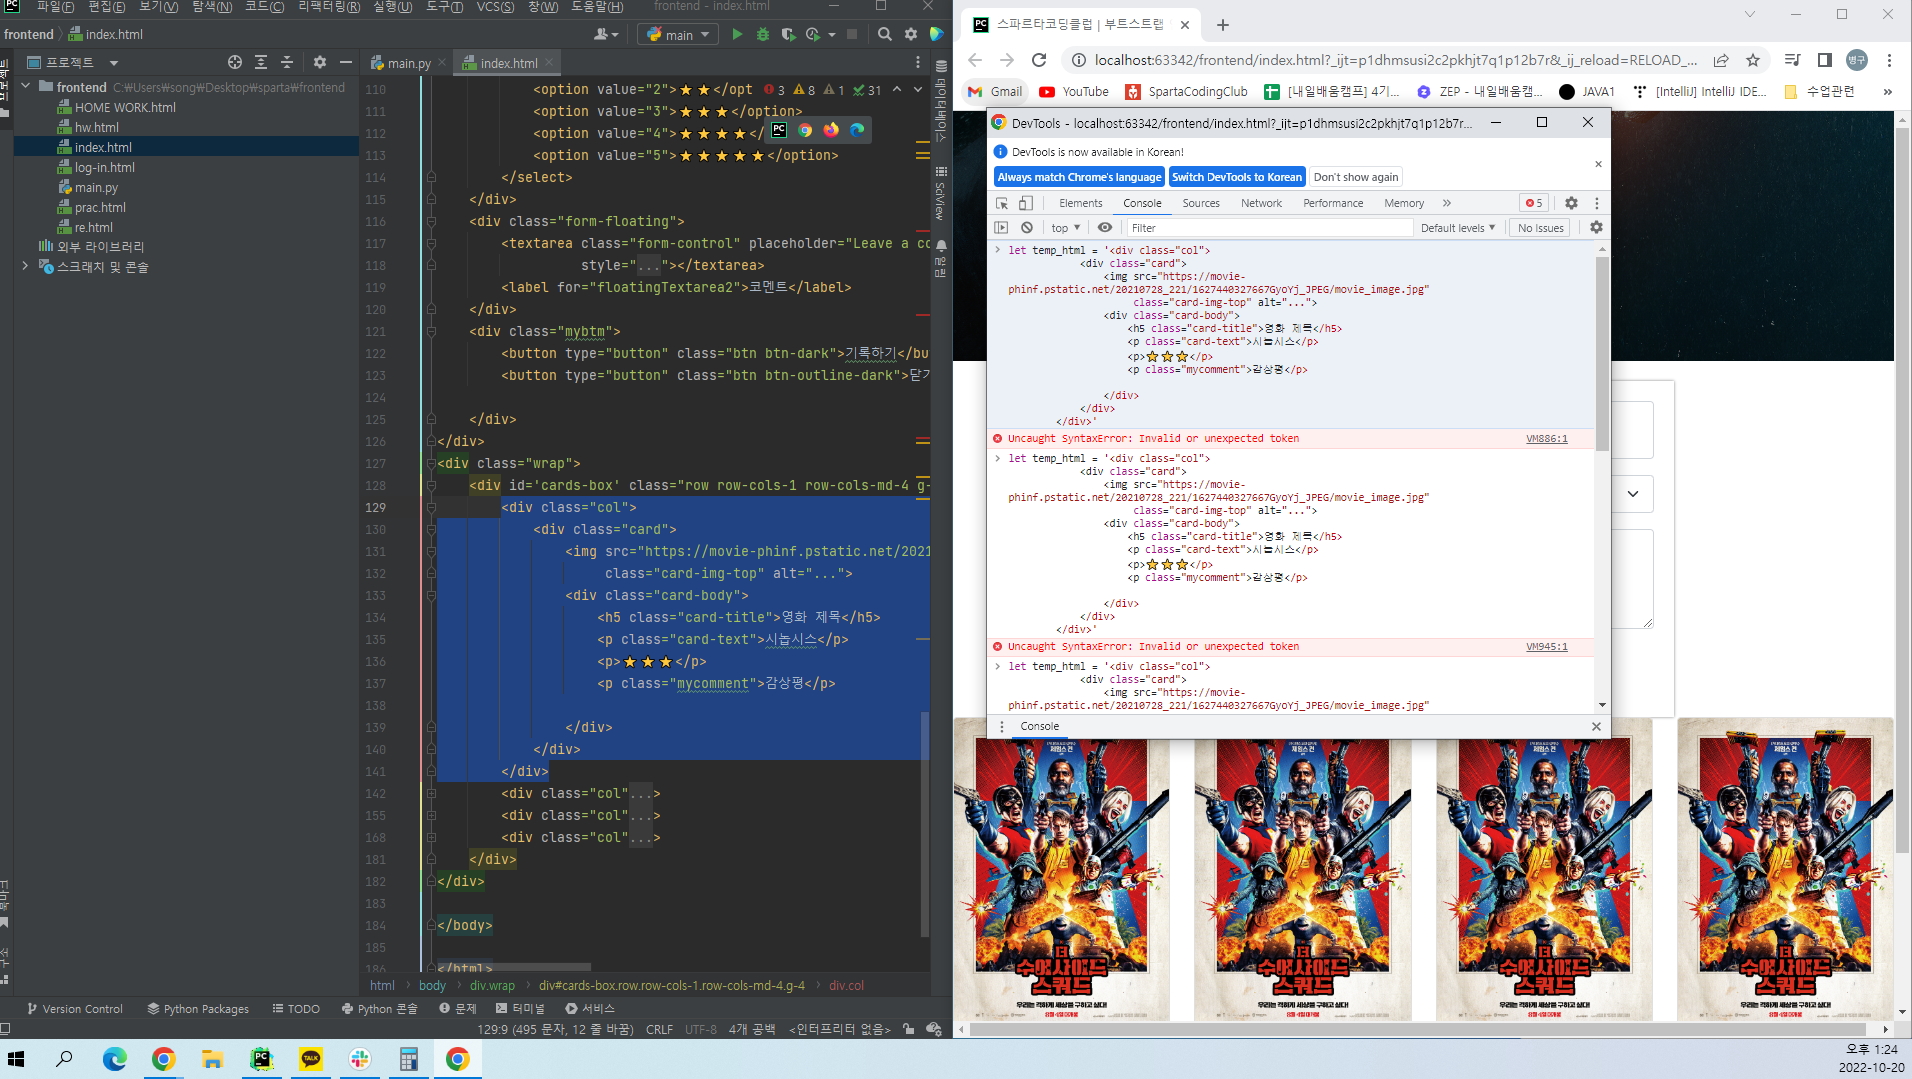Show more DevTools tabs chevron
The height and width of the screenshot is (1079, 1912).
pos(1446,203)
